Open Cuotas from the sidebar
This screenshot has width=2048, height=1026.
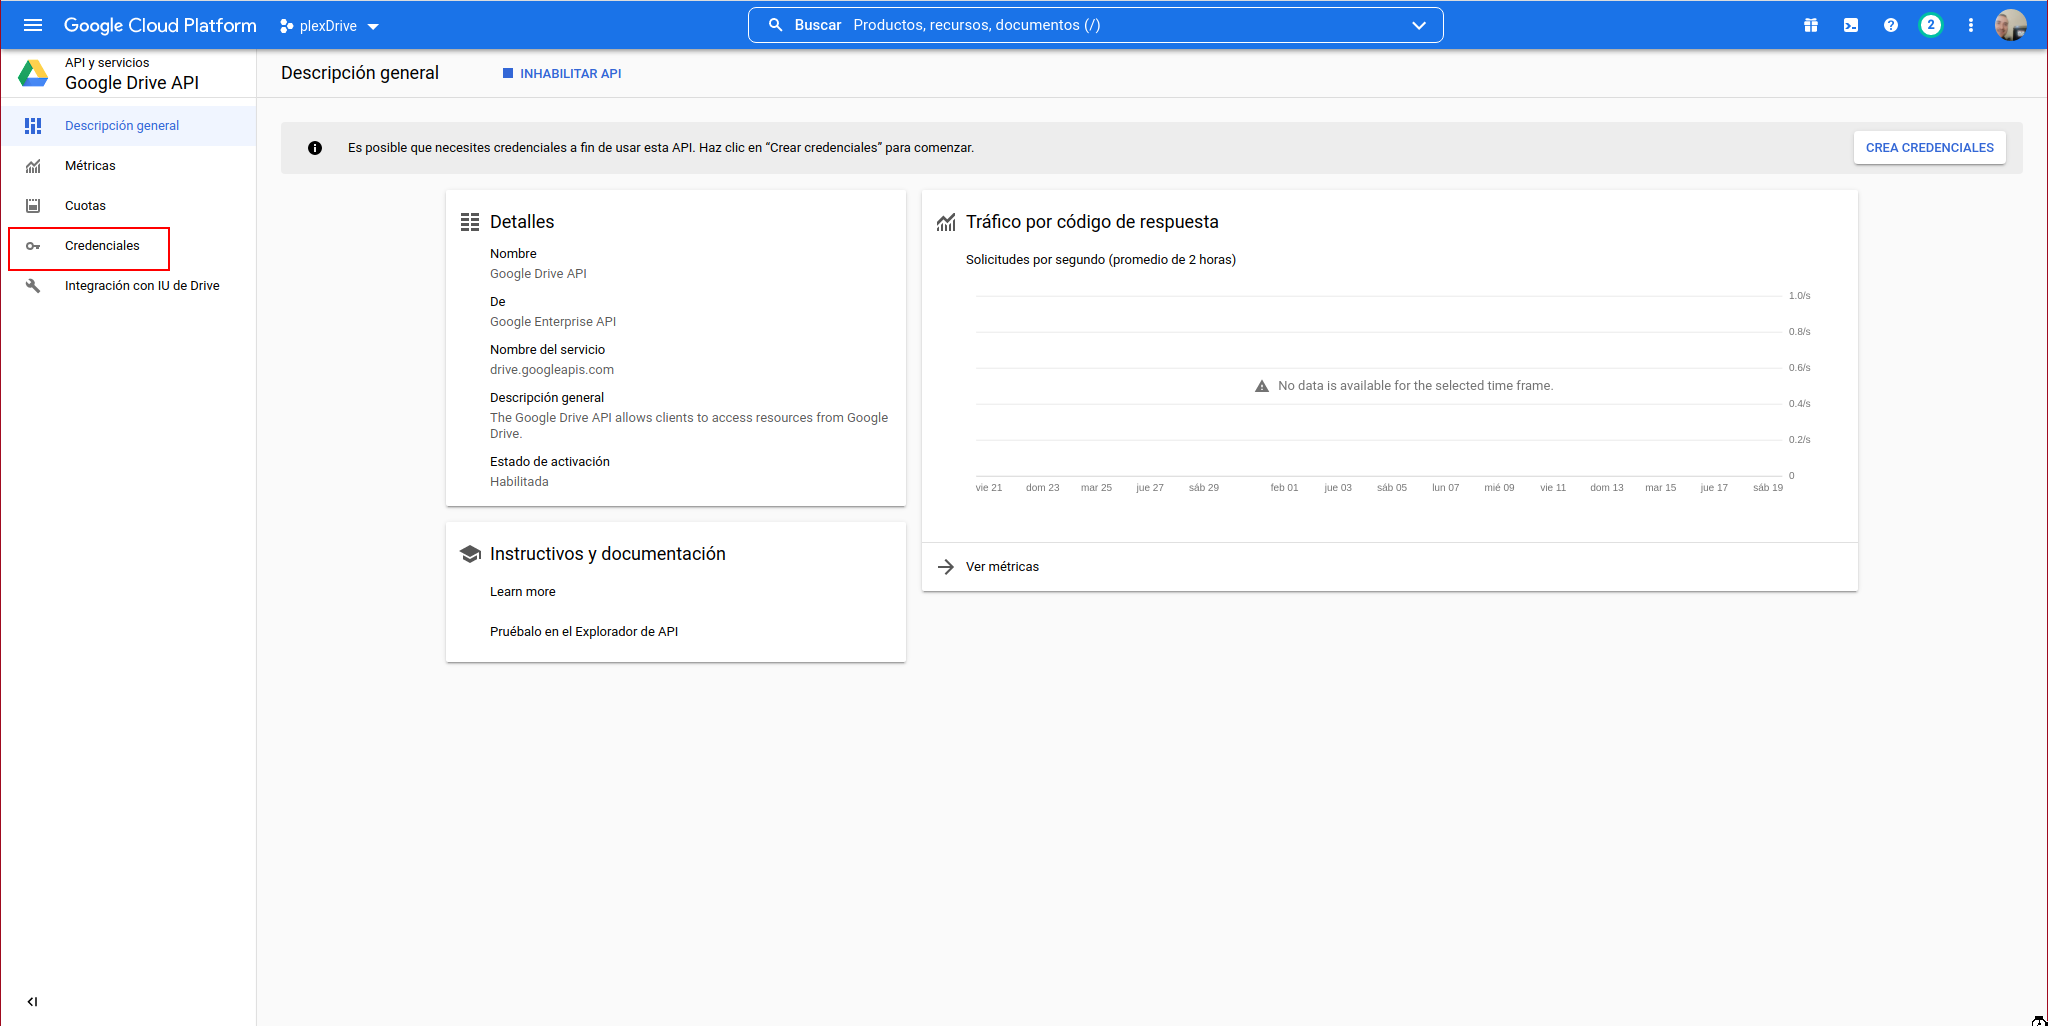pyautogui.click(x=85, y=206)
